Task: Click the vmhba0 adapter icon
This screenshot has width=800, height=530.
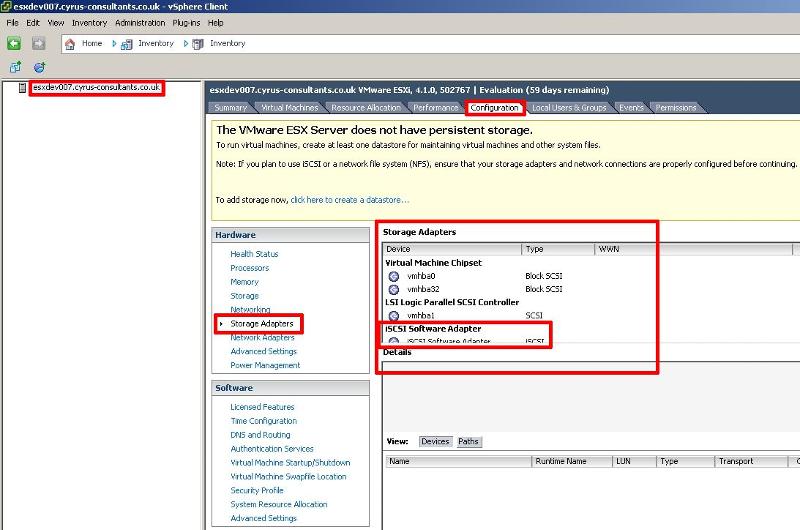Action: click(393, 276)
